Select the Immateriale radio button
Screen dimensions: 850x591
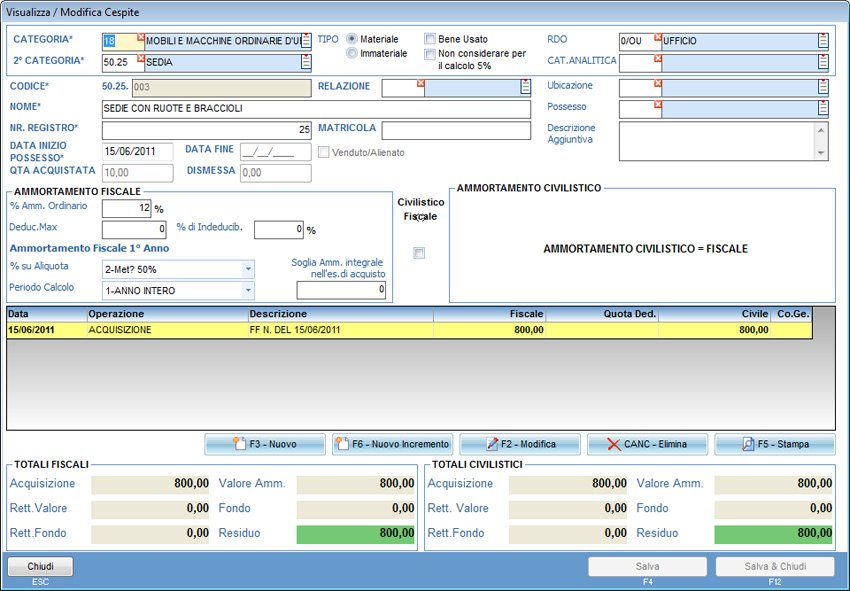pyautogui.click(x=352, y=53)
